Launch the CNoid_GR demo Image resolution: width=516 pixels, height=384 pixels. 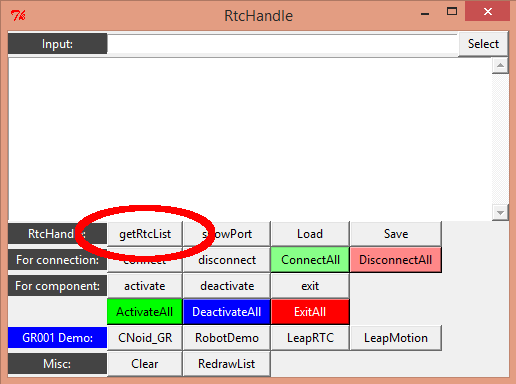point(145,338)
